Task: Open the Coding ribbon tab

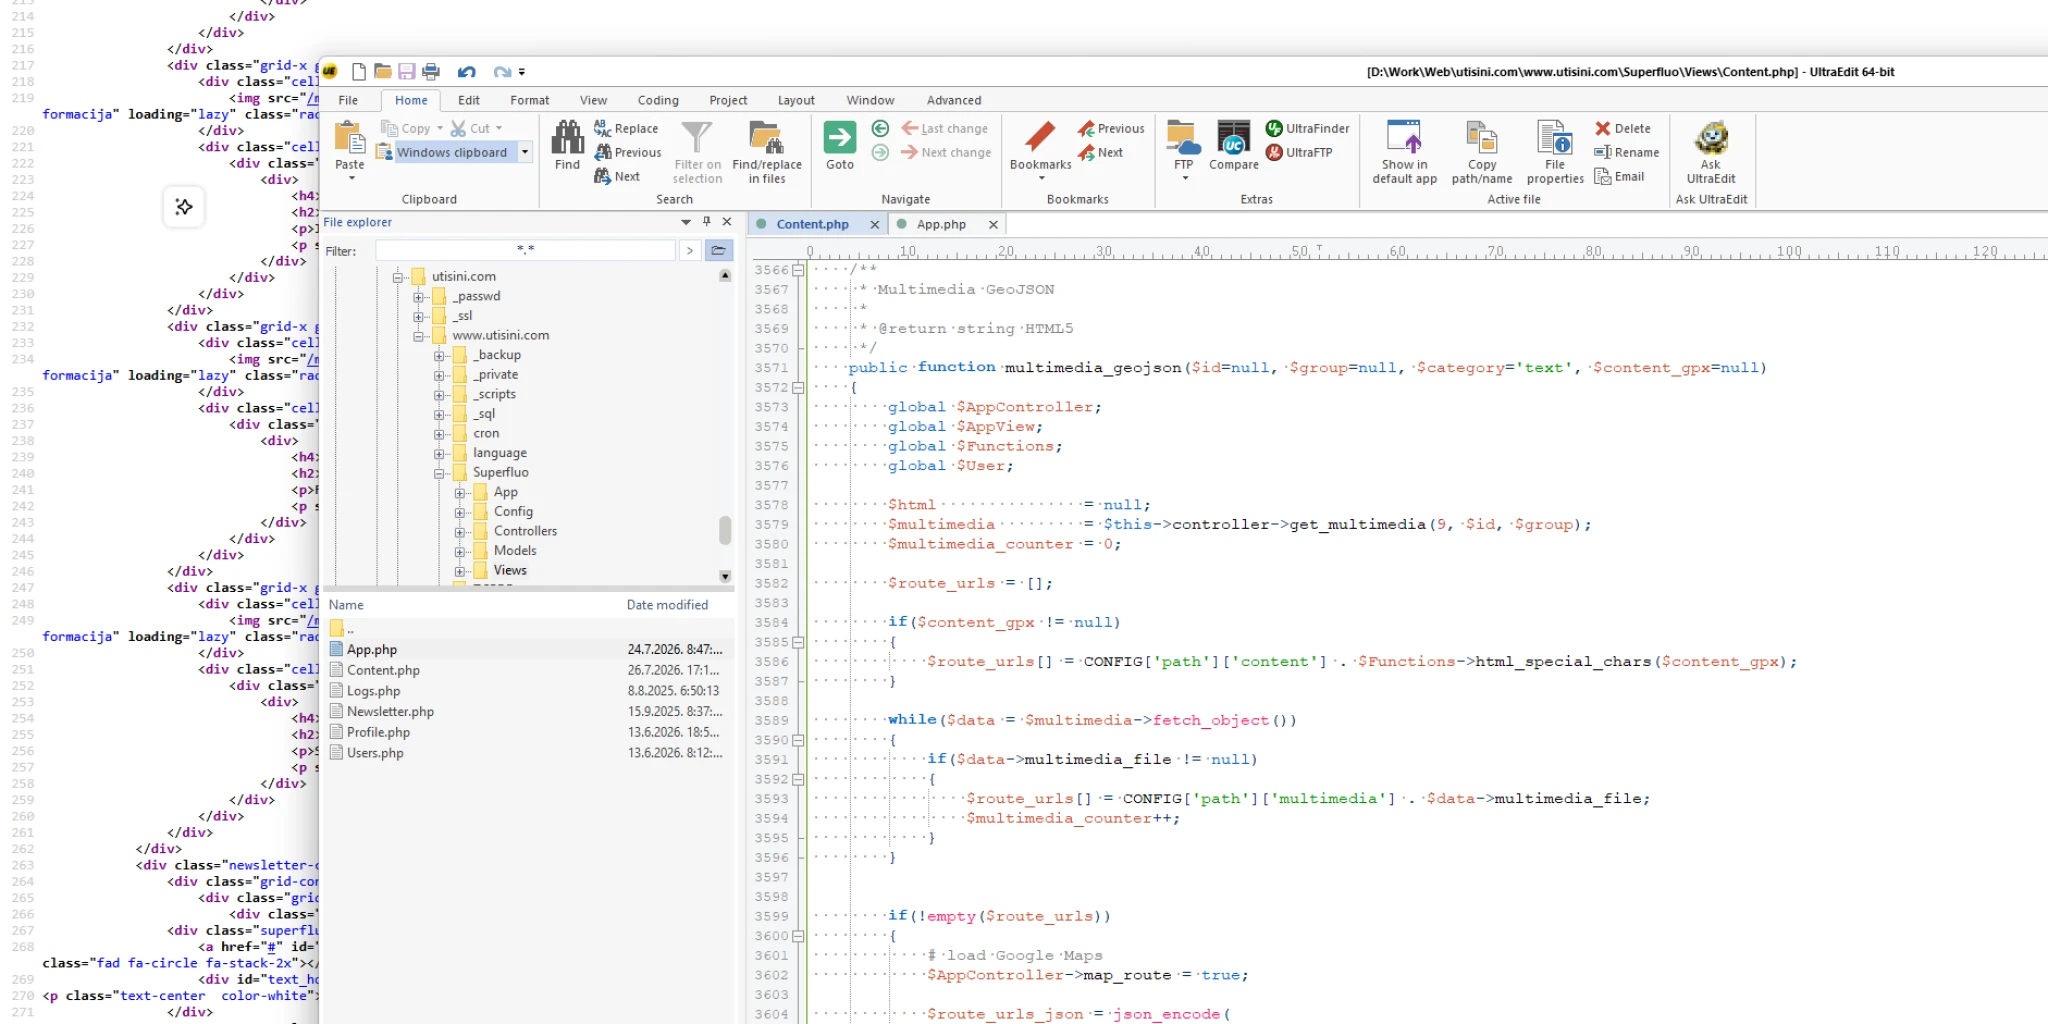Action: coord(658,100)
